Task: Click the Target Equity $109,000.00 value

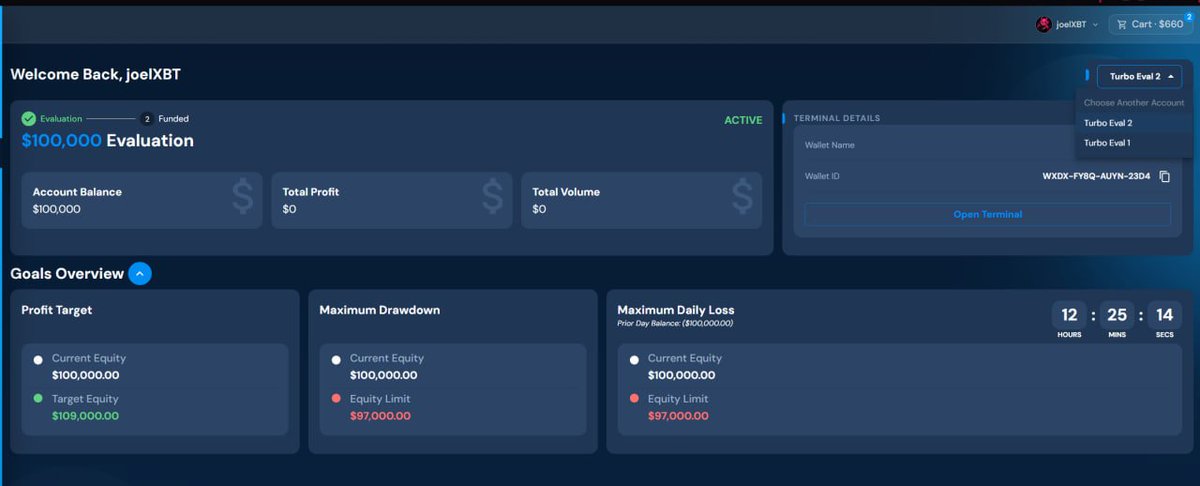Action: 85,416
